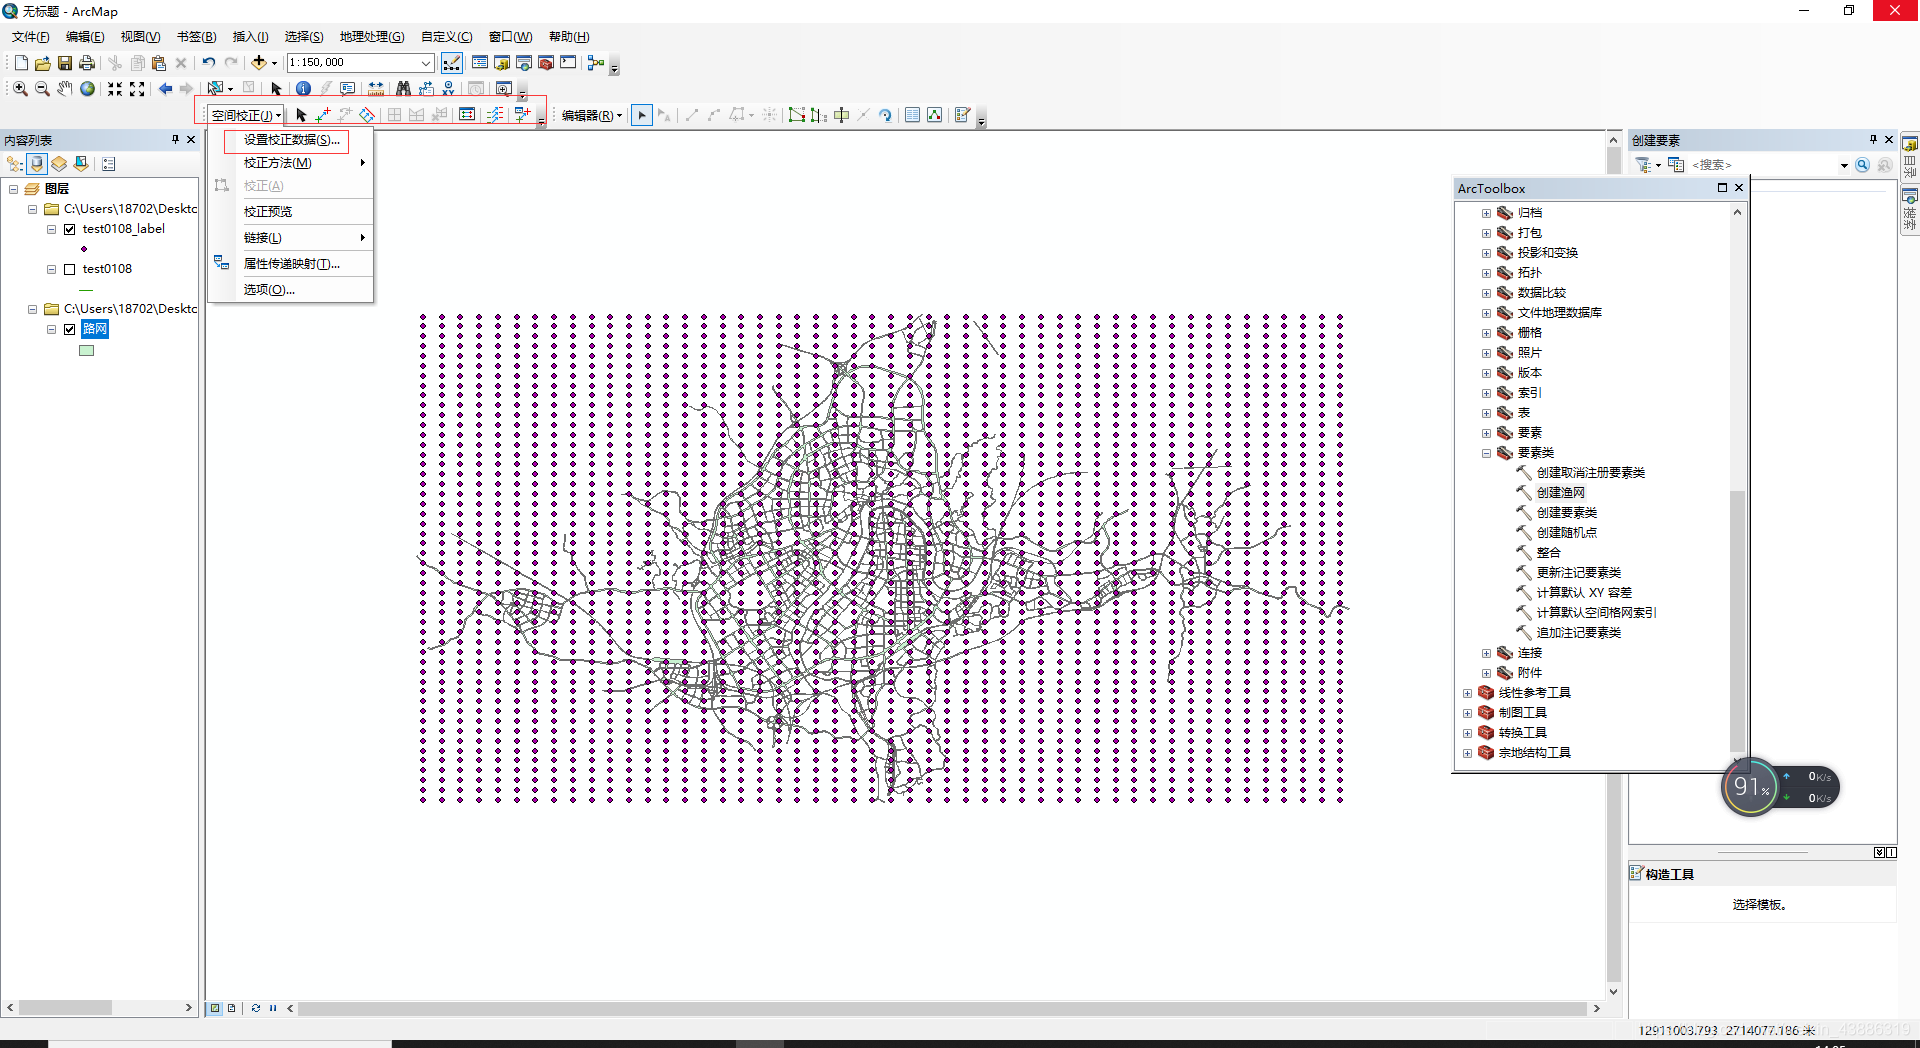Select the Identify tool

(303, 89)
